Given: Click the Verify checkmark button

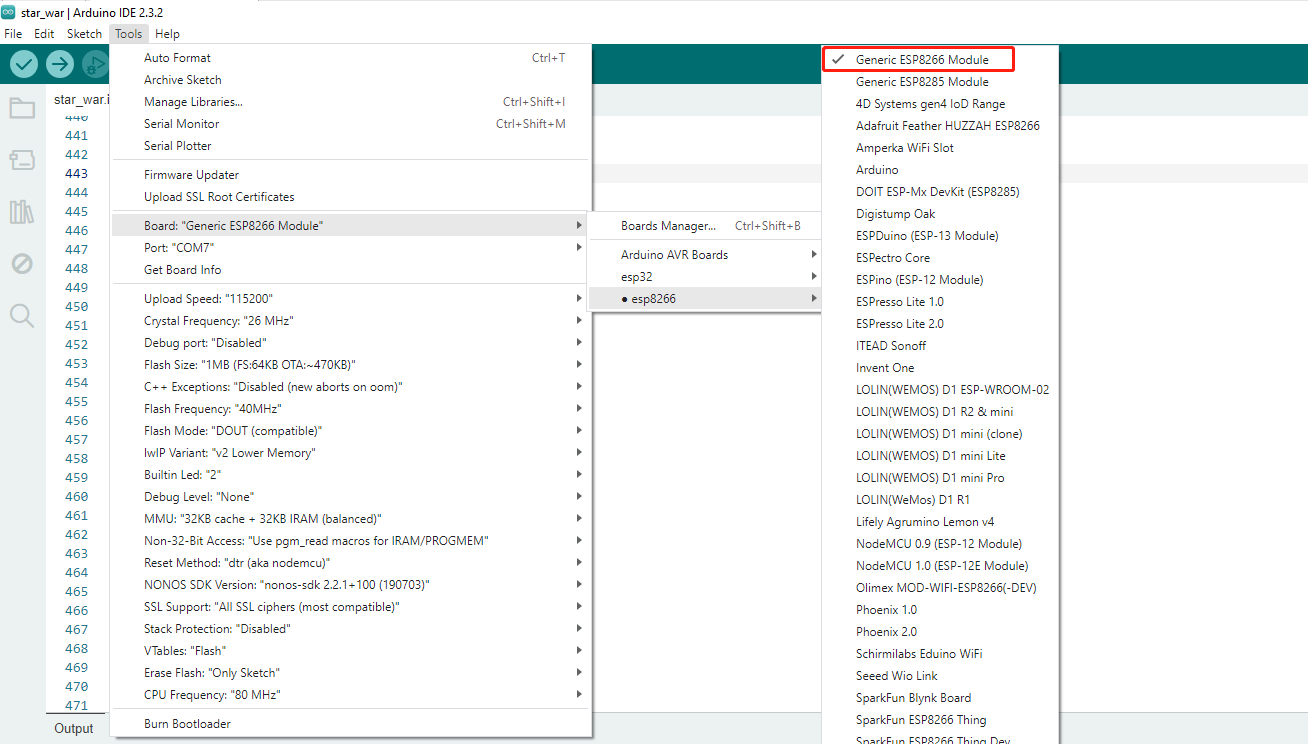Looking at the screenshot, I should [24, 64].
